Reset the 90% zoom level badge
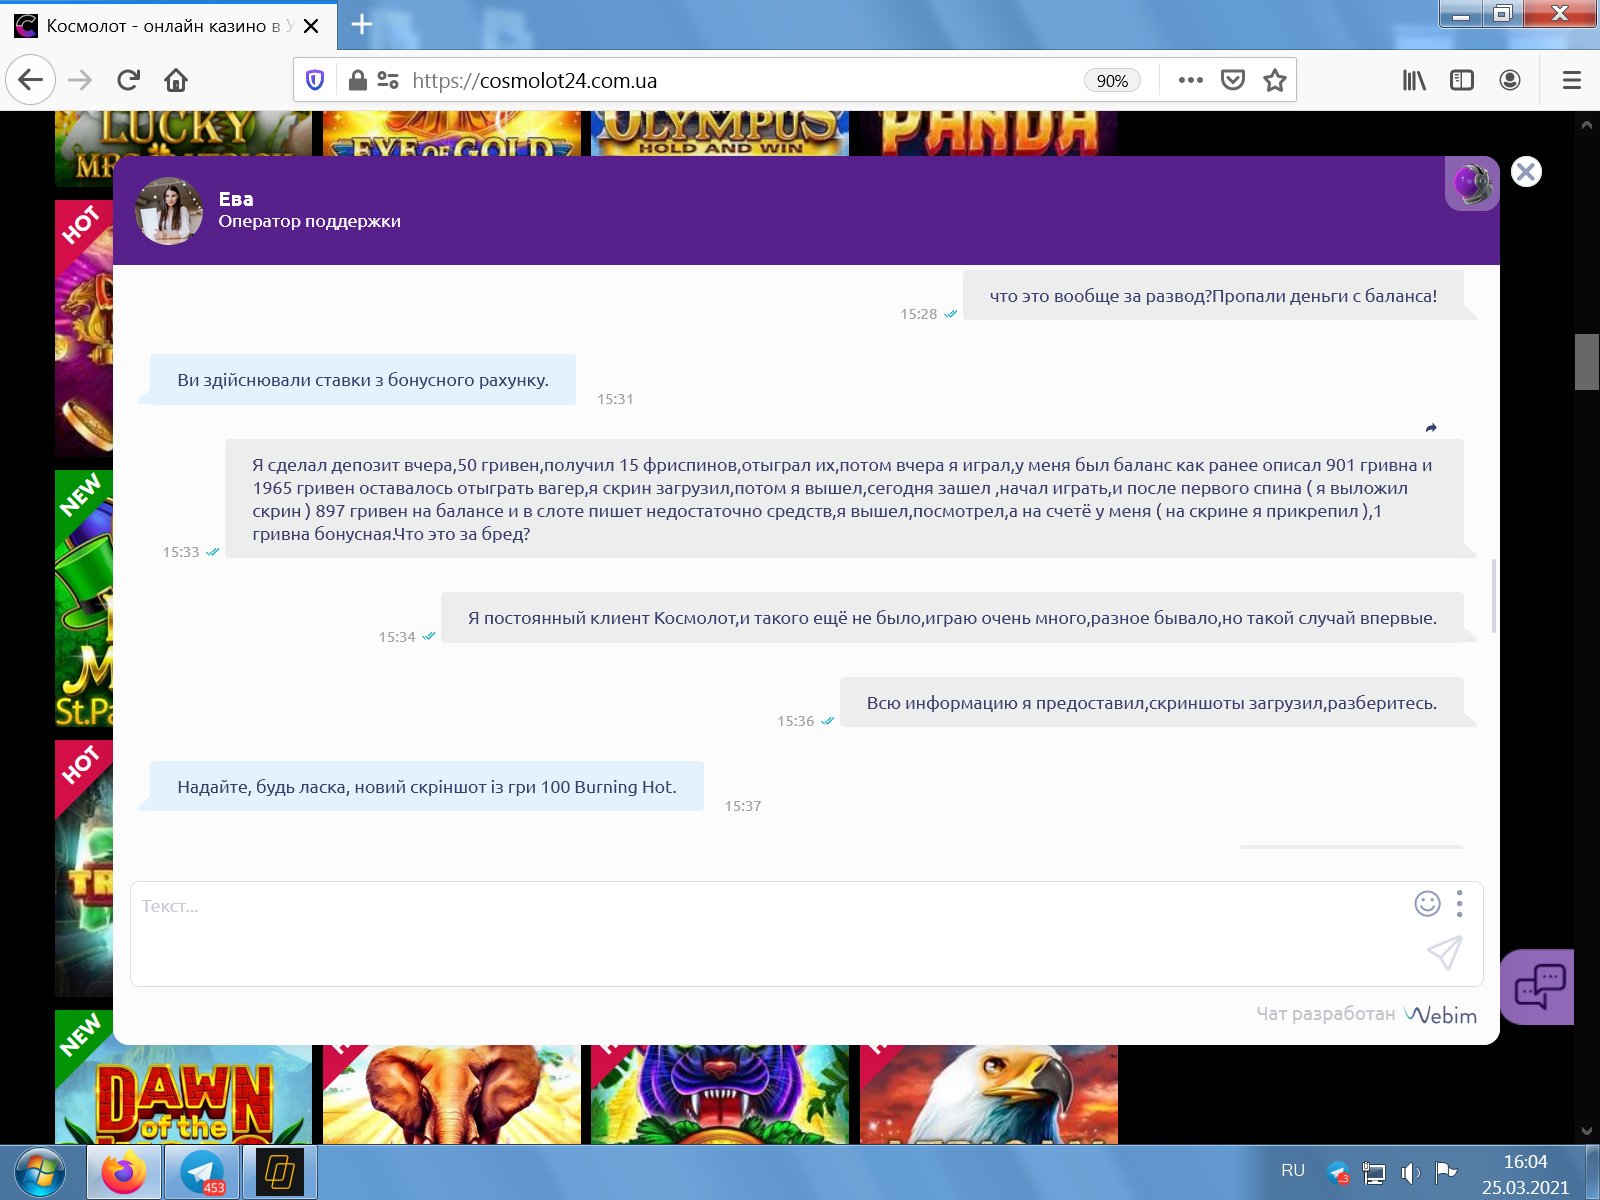Viewport: 1600px width, 1200px height. 1112,81
